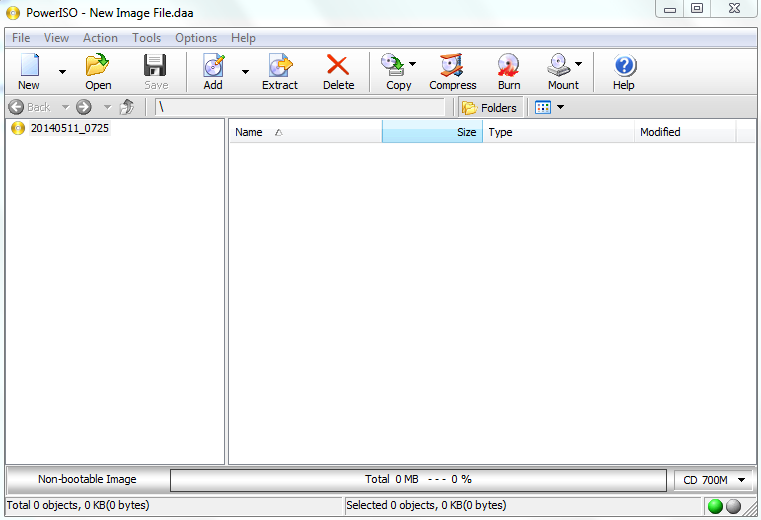Open the Options menu

(x=196, y=38)
